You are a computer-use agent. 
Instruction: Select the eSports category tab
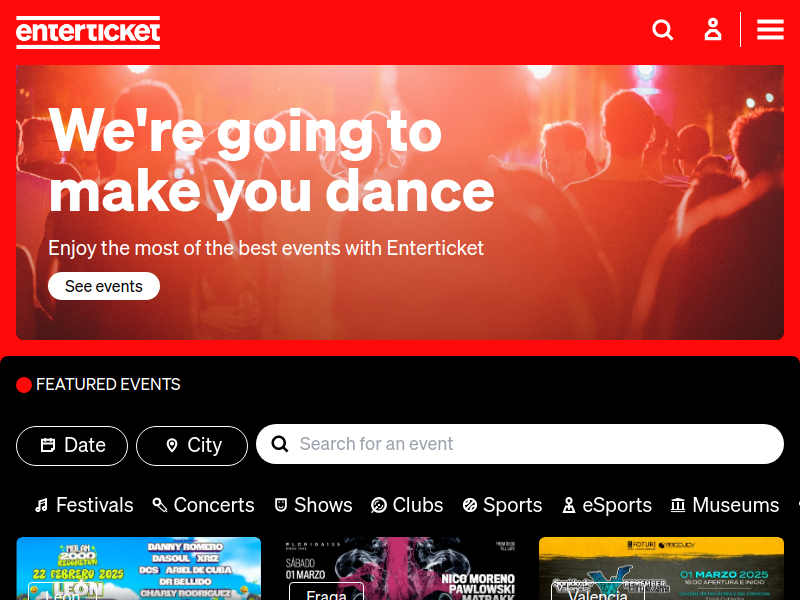[607, 505]
